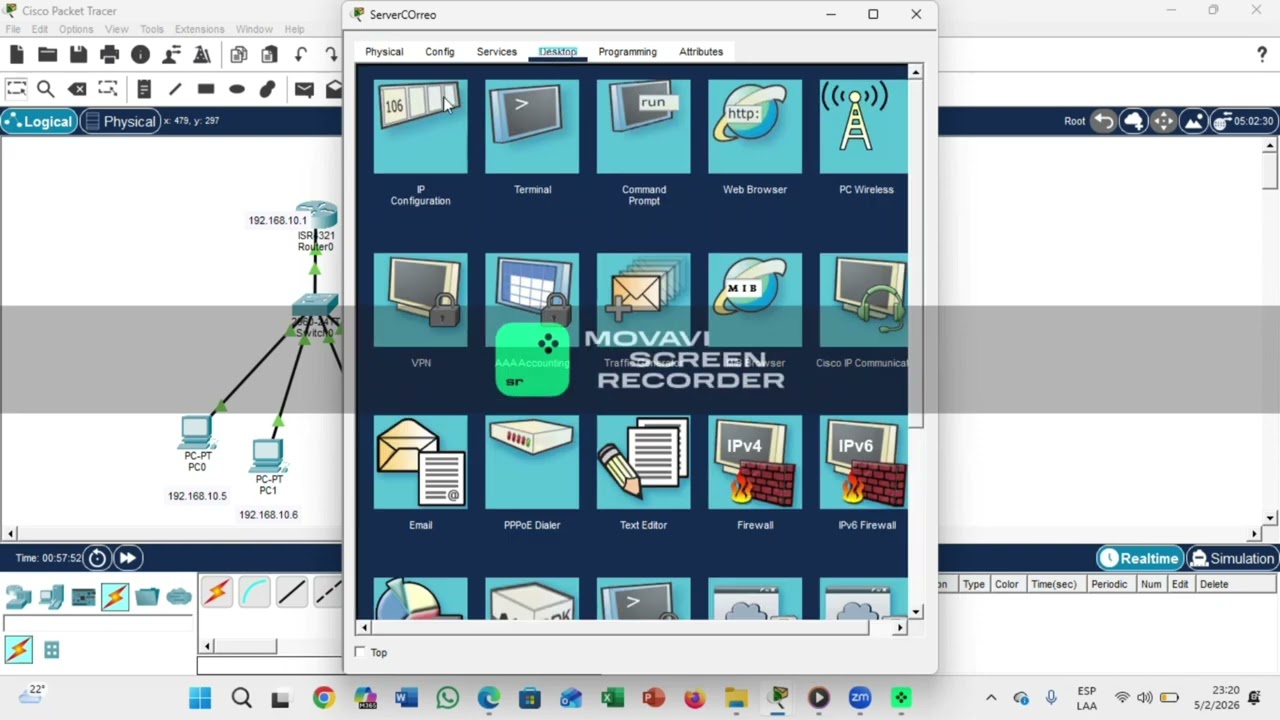
Task: Pick the console cable type
Action: click(x=254, y=594)
